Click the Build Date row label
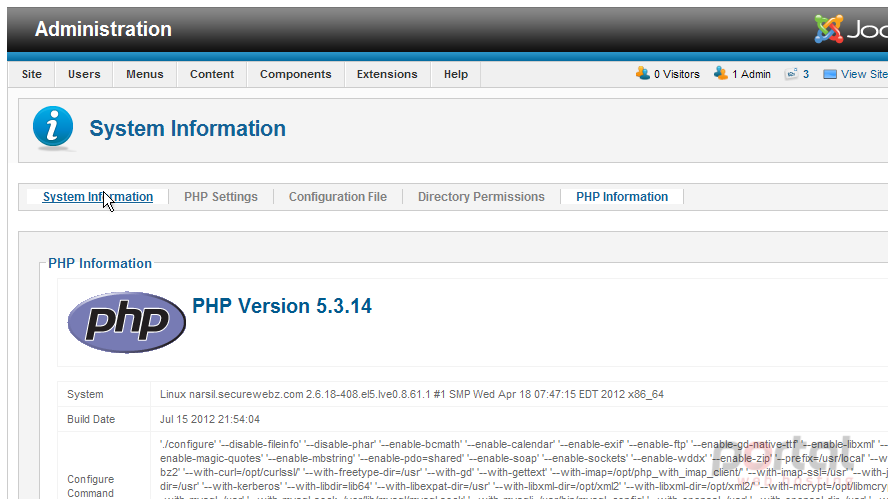Image resolution: width=889 pixels, height=500 pixels. tap(91, 419)
